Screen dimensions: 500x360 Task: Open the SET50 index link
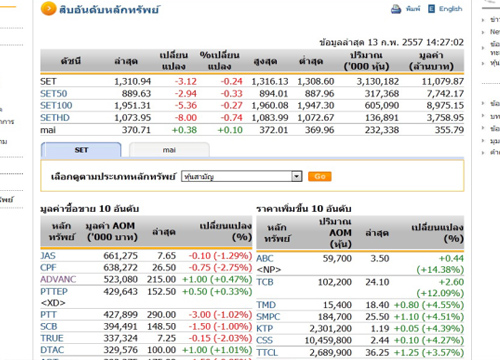click(54, 94)
